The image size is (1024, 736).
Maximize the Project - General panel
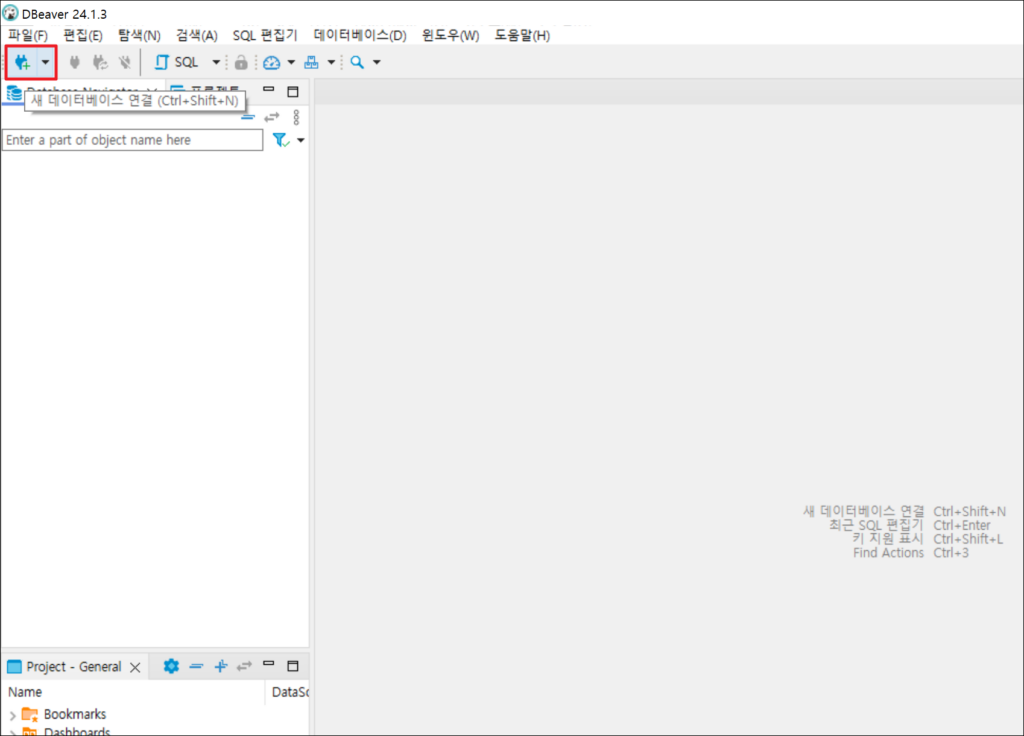(293, 666)
